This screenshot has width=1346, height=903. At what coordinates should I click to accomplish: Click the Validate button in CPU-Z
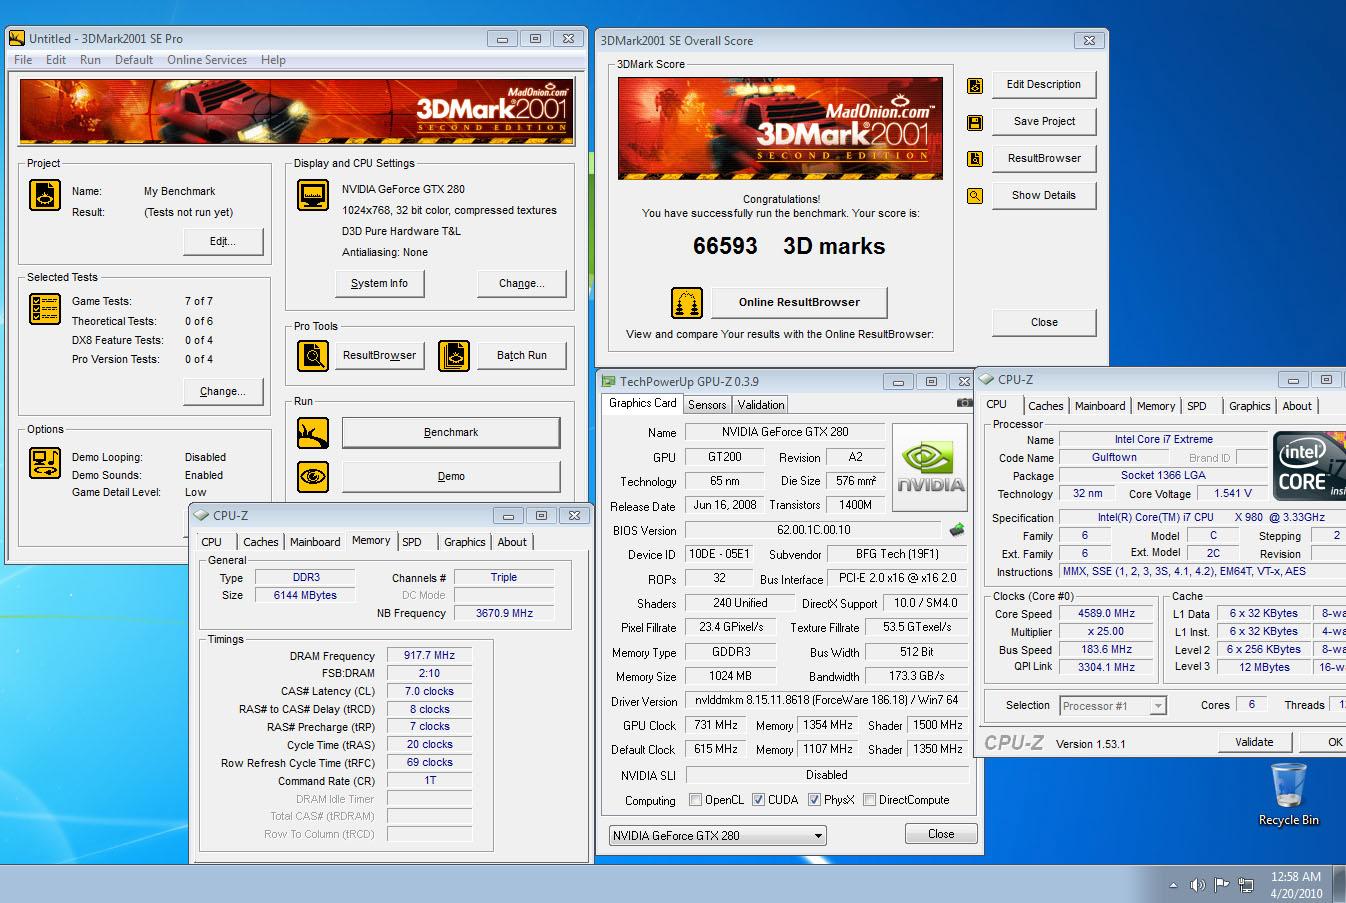(x=1254, y=742)
